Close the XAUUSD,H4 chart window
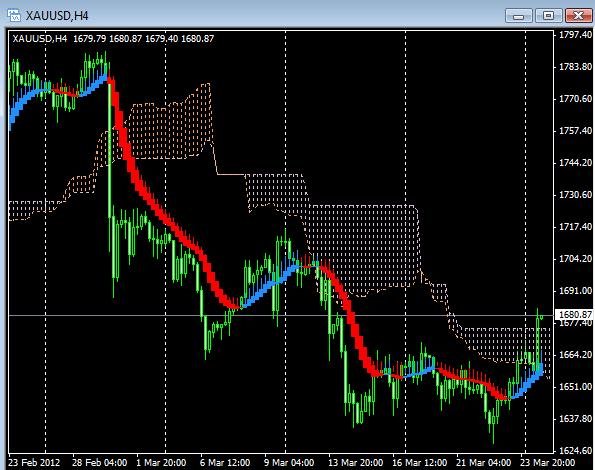The image size is (595, 470). (x=578, y=16)
